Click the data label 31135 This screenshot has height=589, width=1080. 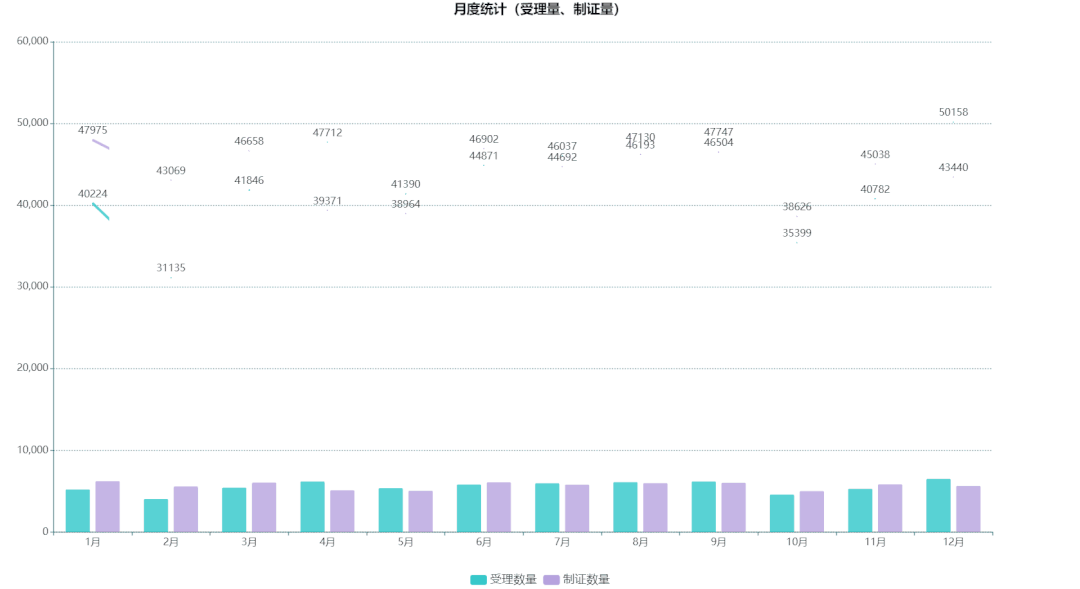coord(171,268)
